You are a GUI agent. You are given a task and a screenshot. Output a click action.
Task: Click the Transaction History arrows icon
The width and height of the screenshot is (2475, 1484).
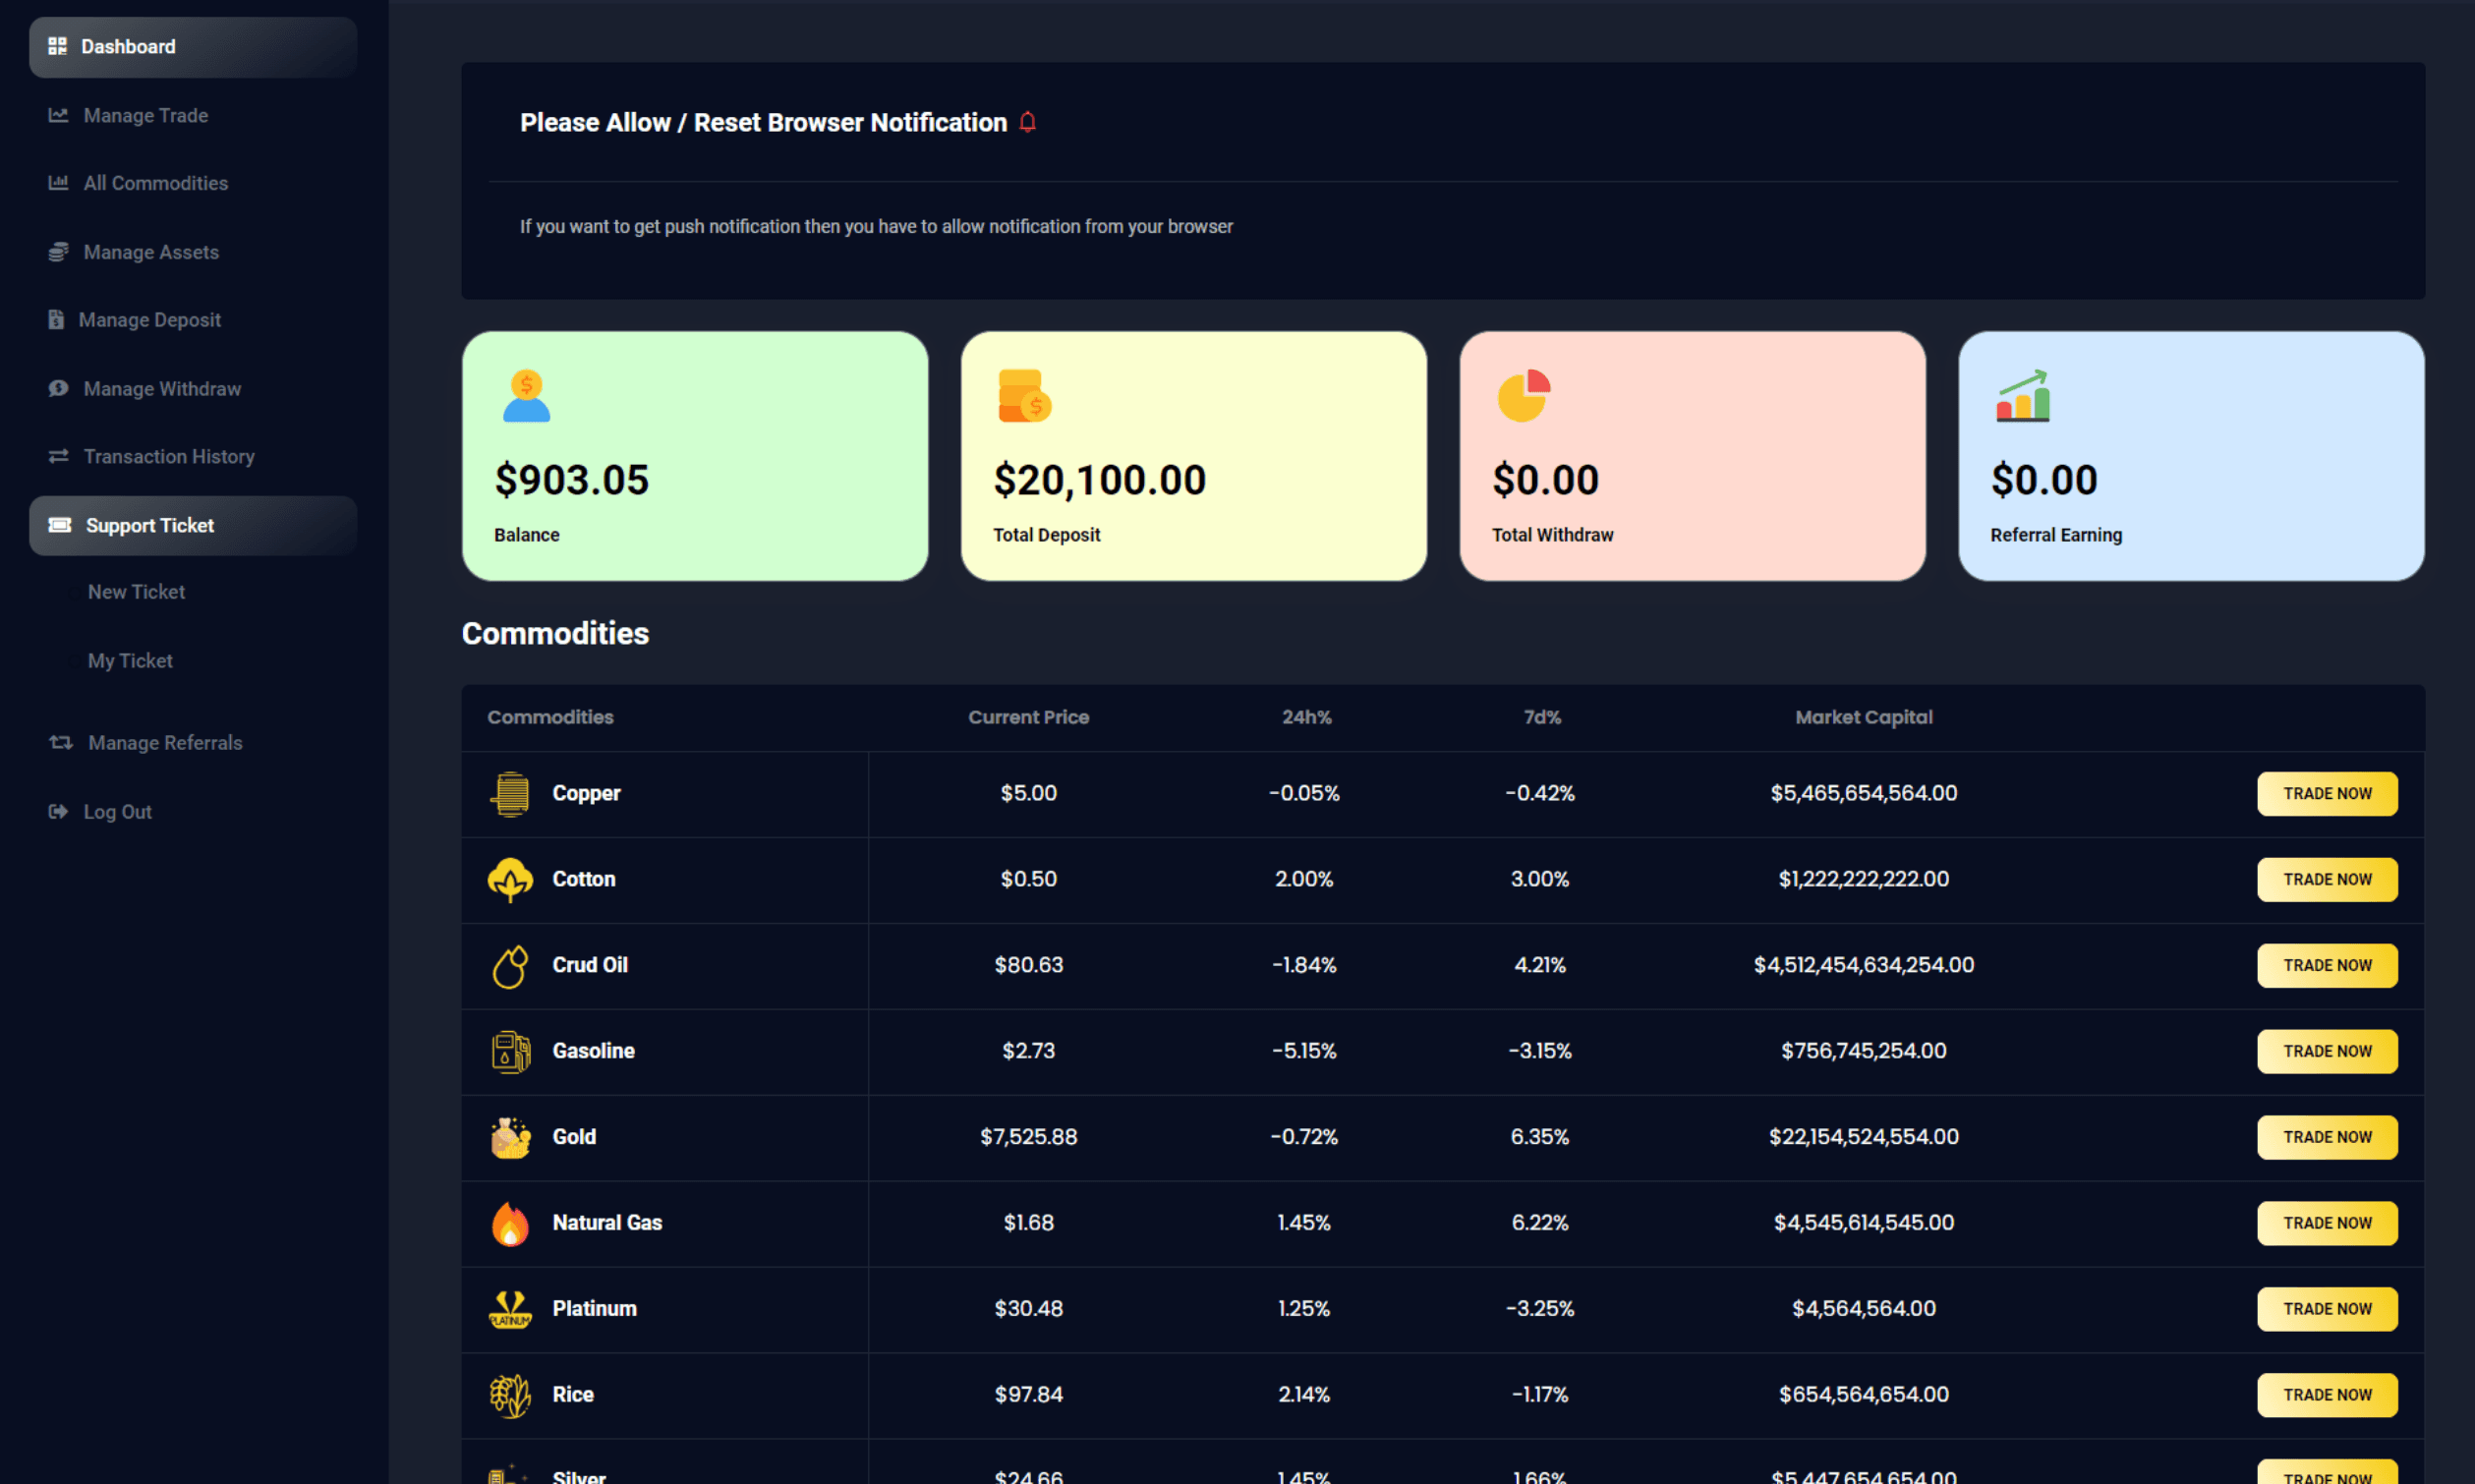tap(59, 456)
